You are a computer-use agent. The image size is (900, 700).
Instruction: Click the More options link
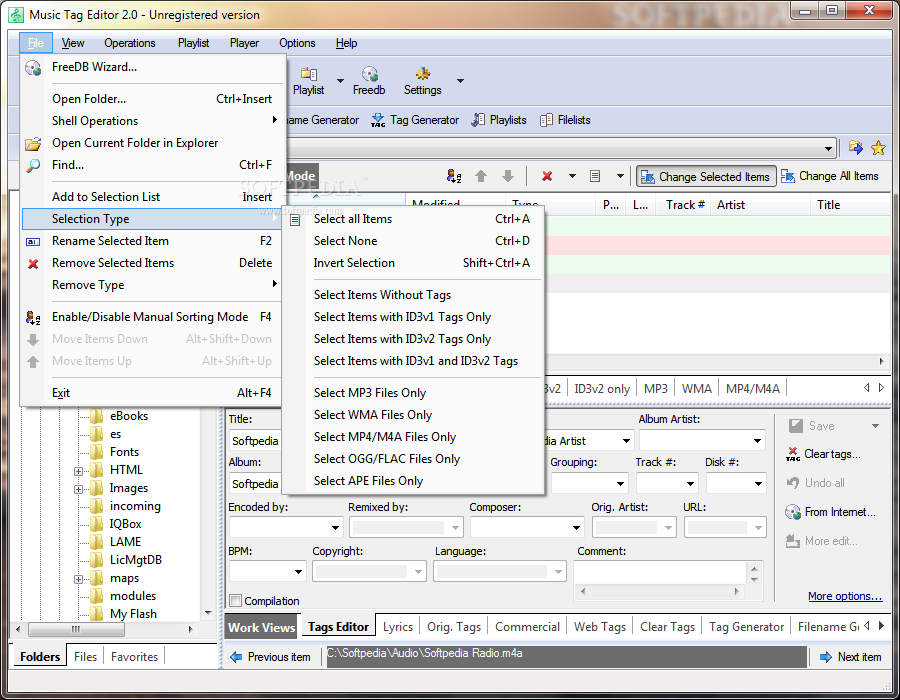(x=845, y=596)
